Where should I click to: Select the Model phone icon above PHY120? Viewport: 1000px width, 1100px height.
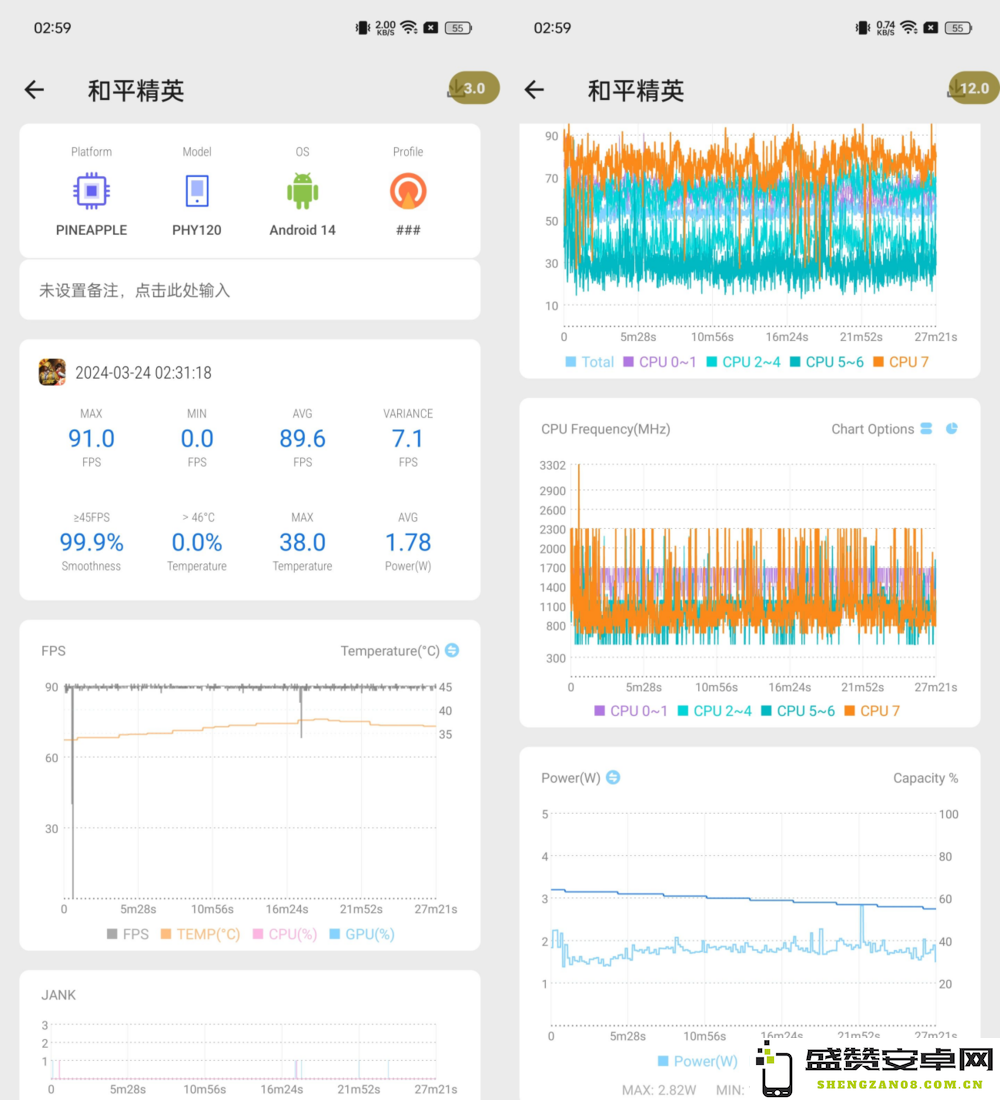pyautogui.click(x=197, y=191)
